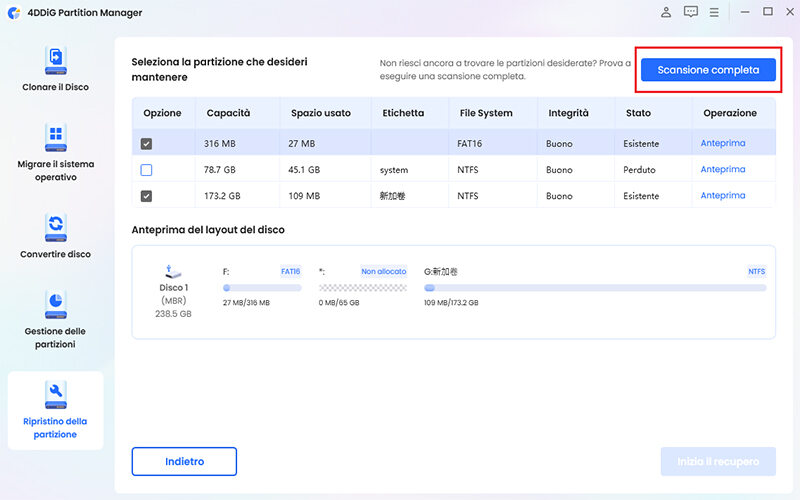Click the Indietro button

pos(184,461)
